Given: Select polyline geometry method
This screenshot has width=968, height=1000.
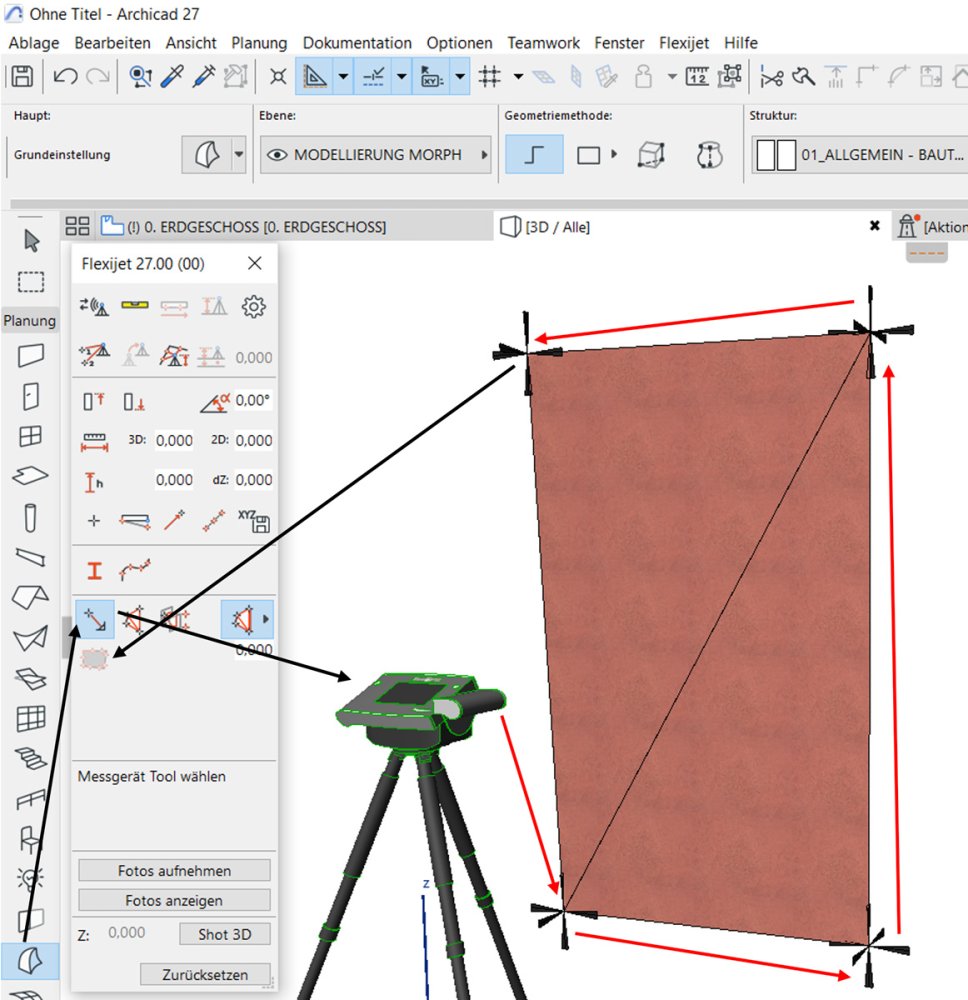Looking at the screenshot, I should click(534, 154).
